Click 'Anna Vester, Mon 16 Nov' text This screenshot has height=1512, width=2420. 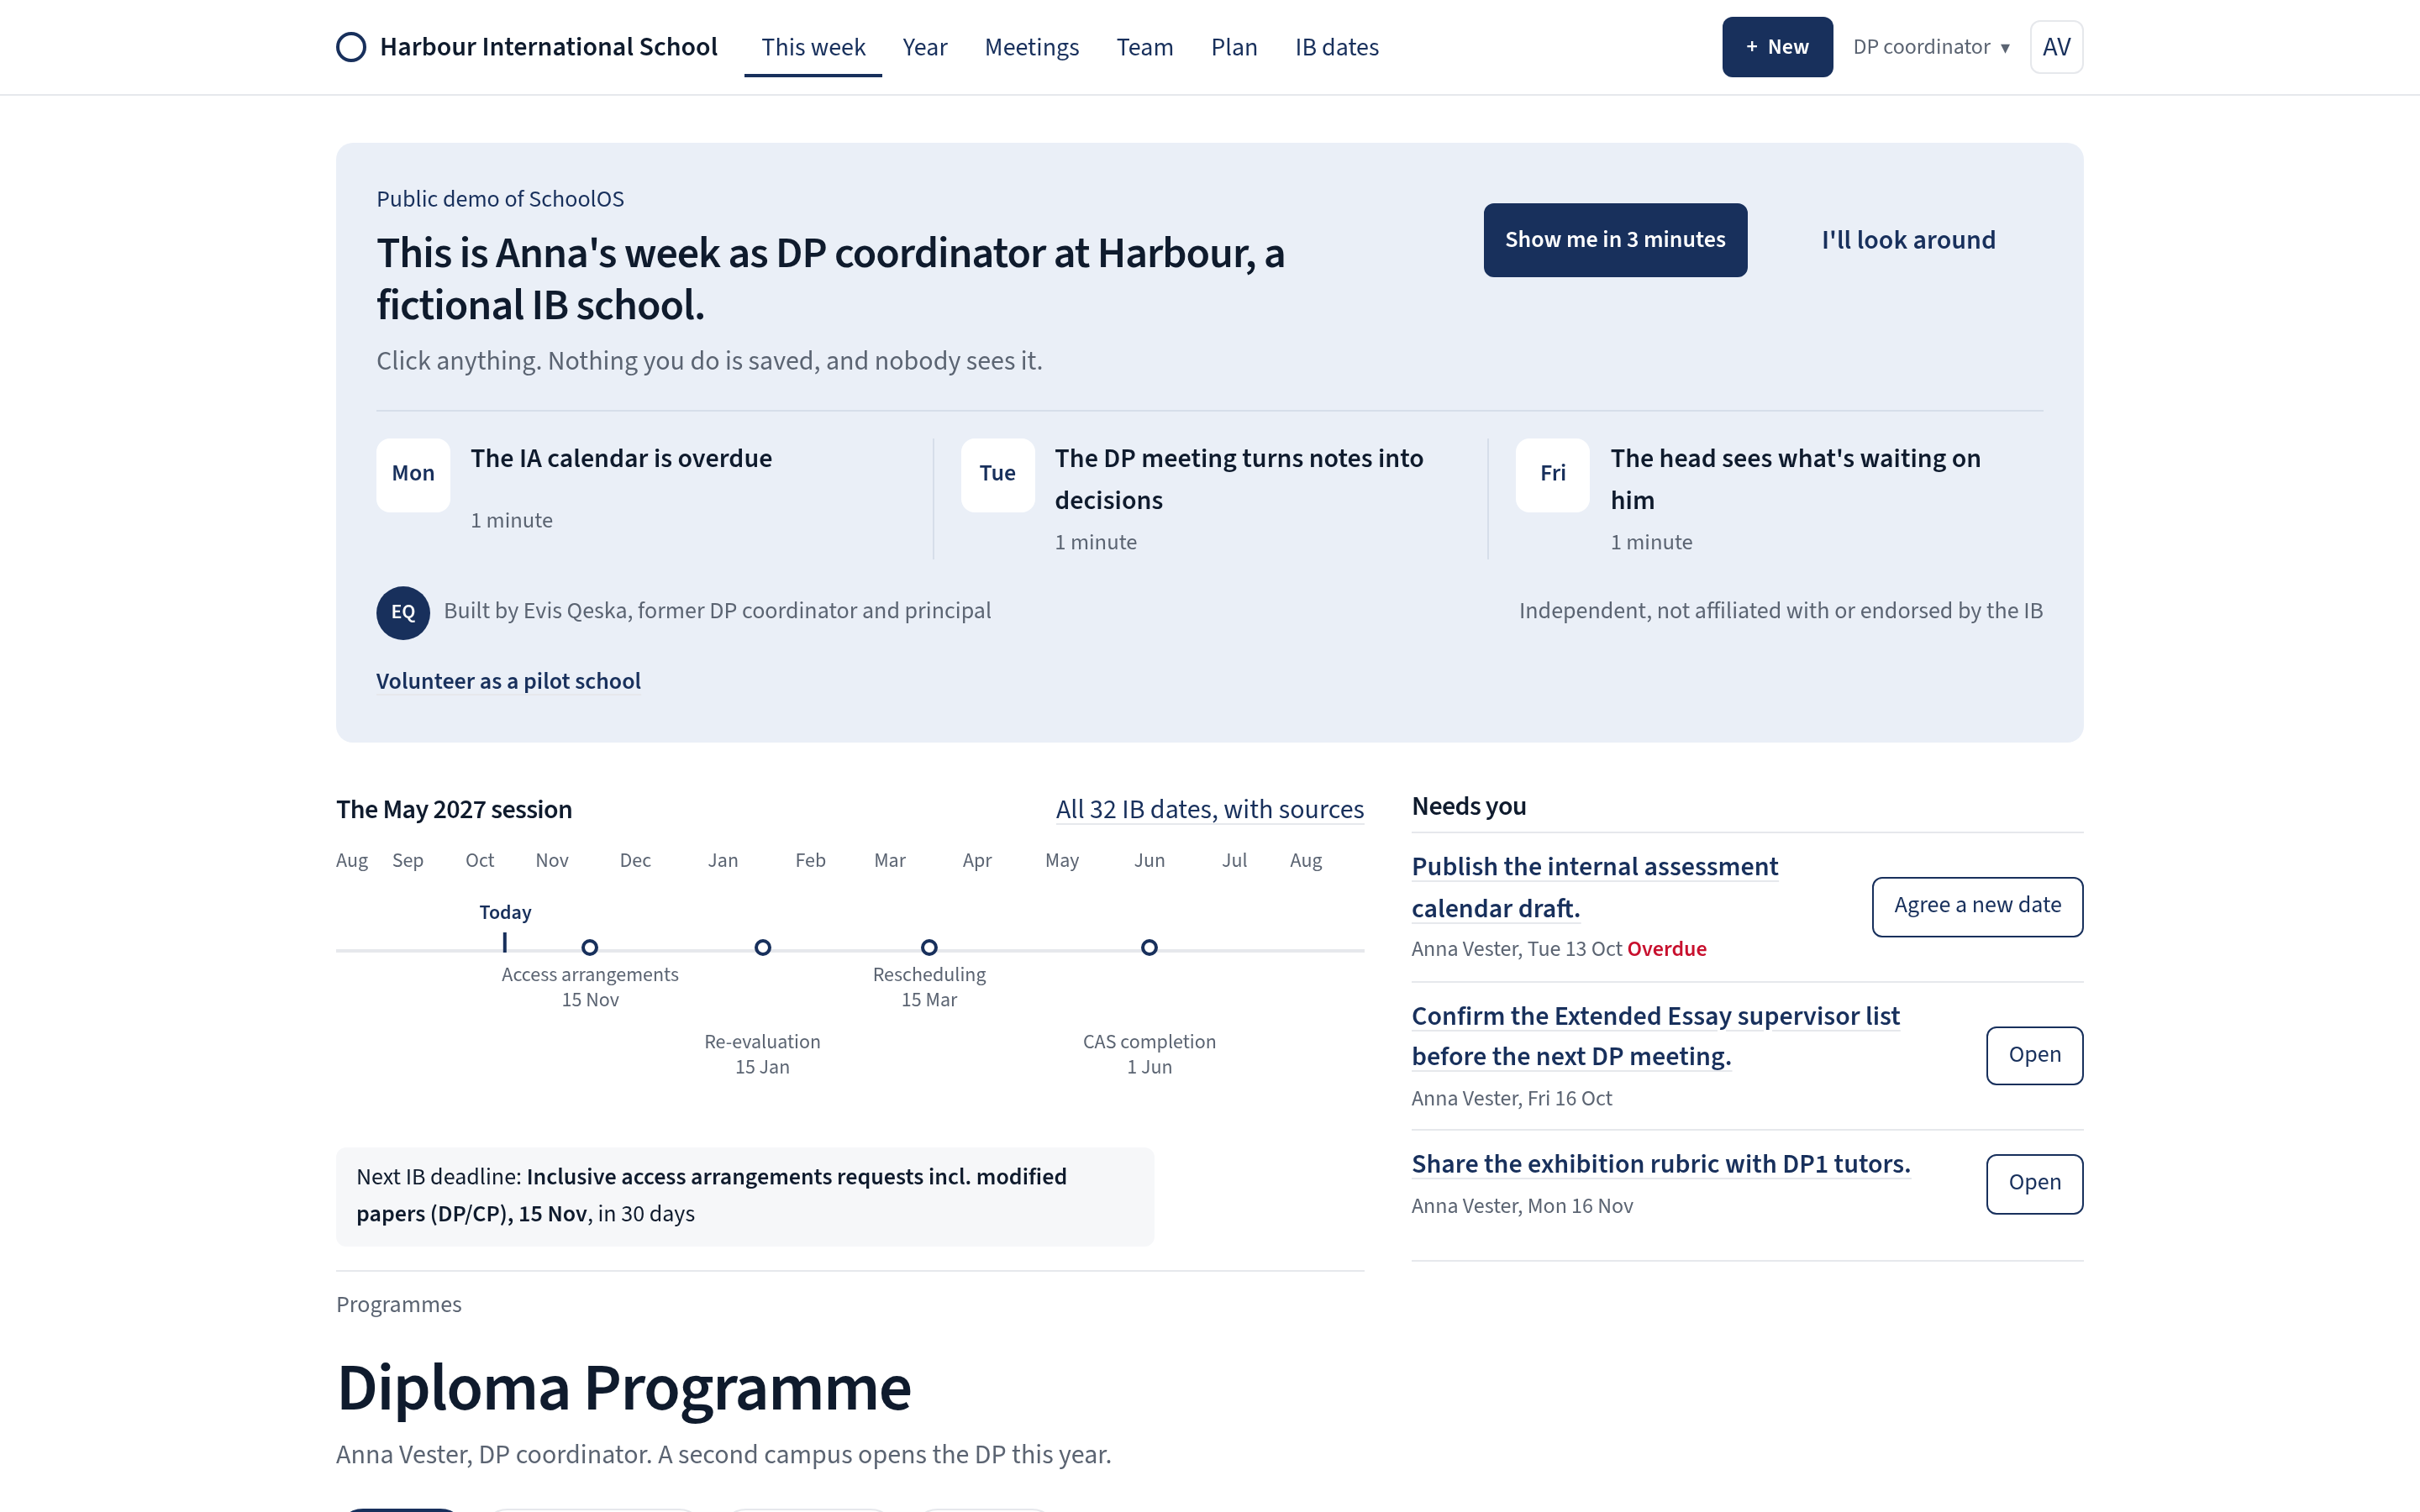pyautogui.click(x=1522, y=1206)
